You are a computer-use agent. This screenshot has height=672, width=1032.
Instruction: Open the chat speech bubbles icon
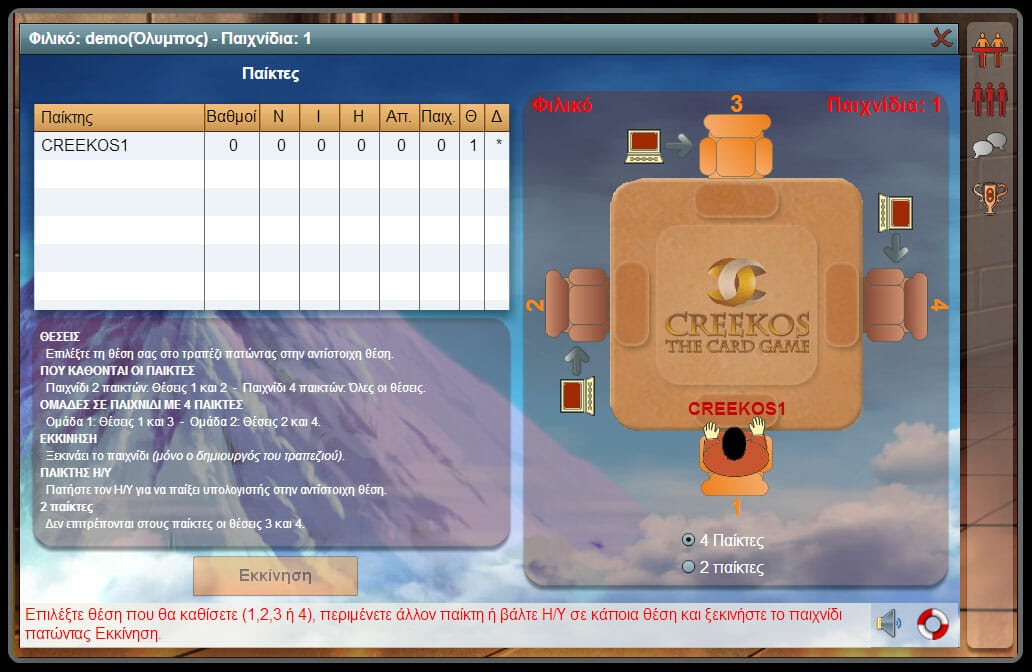coord(990,147)
